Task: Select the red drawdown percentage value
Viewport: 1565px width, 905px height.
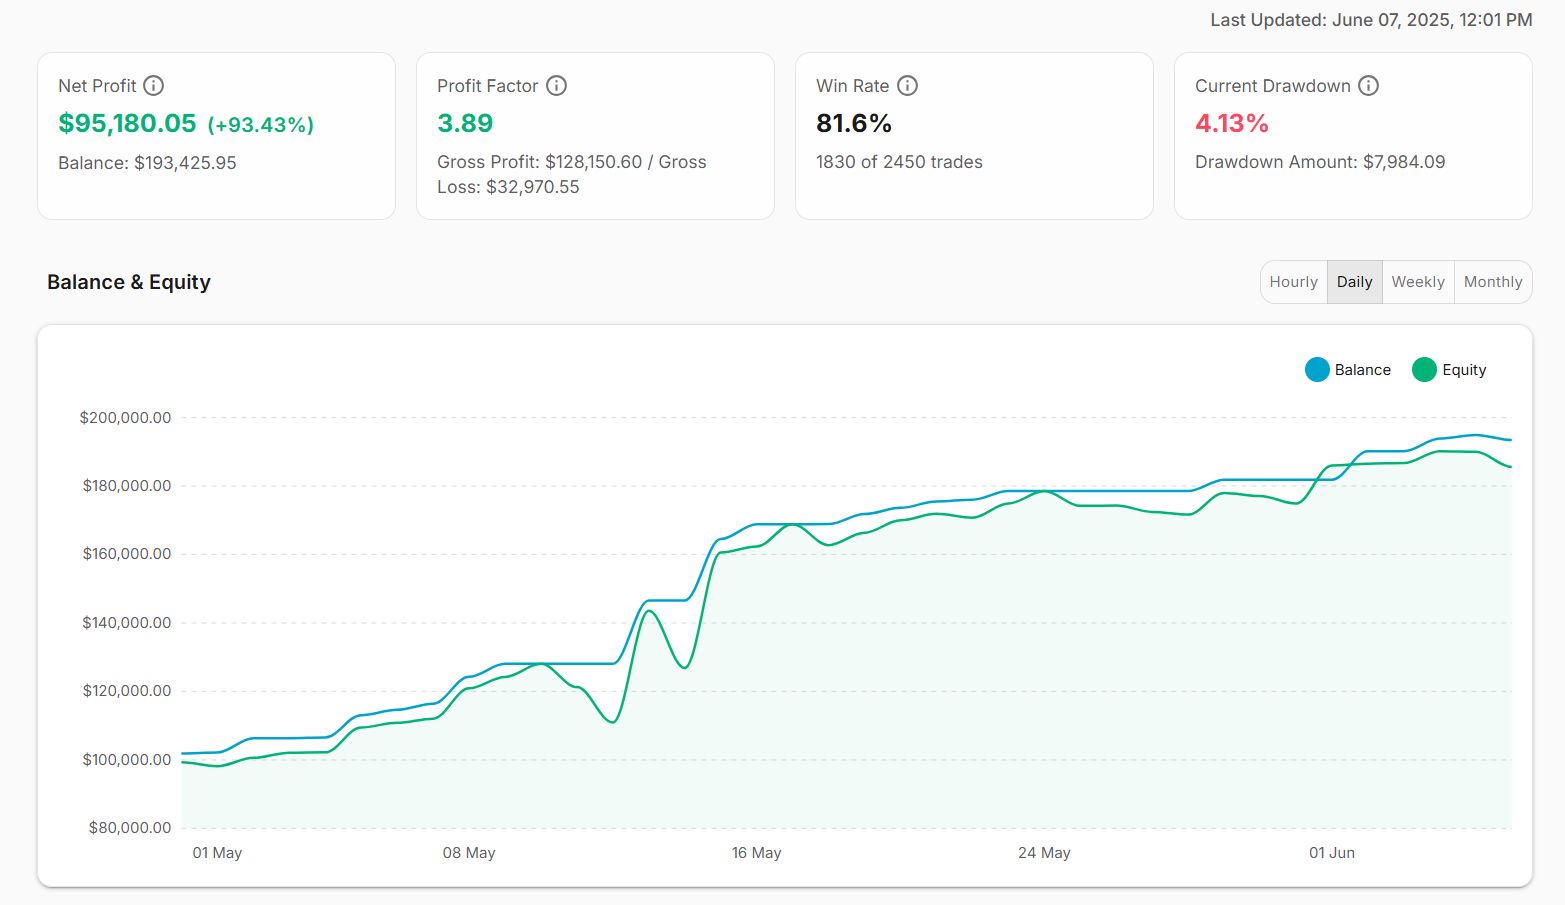Action: click(1230, 123)
